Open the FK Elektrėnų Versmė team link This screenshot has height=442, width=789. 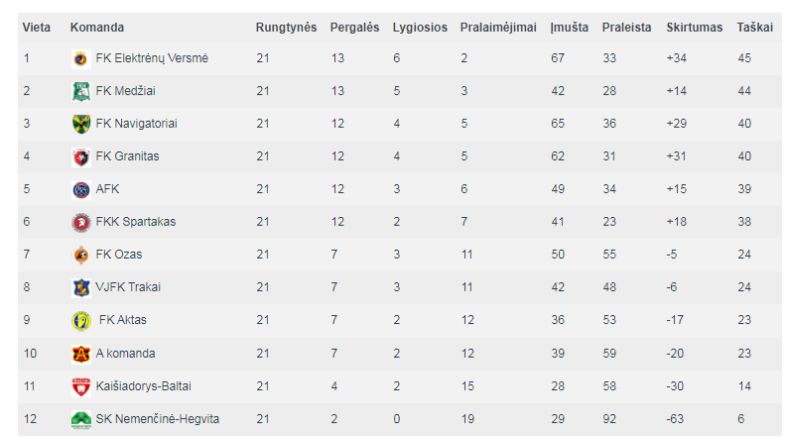click(151, 58)
